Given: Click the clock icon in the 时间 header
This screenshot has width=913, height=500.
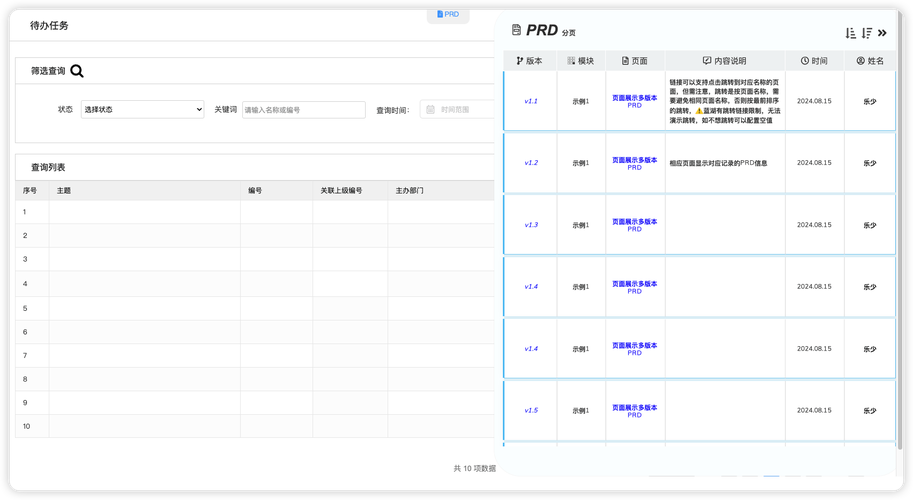Looking at the screenshot, I should [x=805, y=61].
